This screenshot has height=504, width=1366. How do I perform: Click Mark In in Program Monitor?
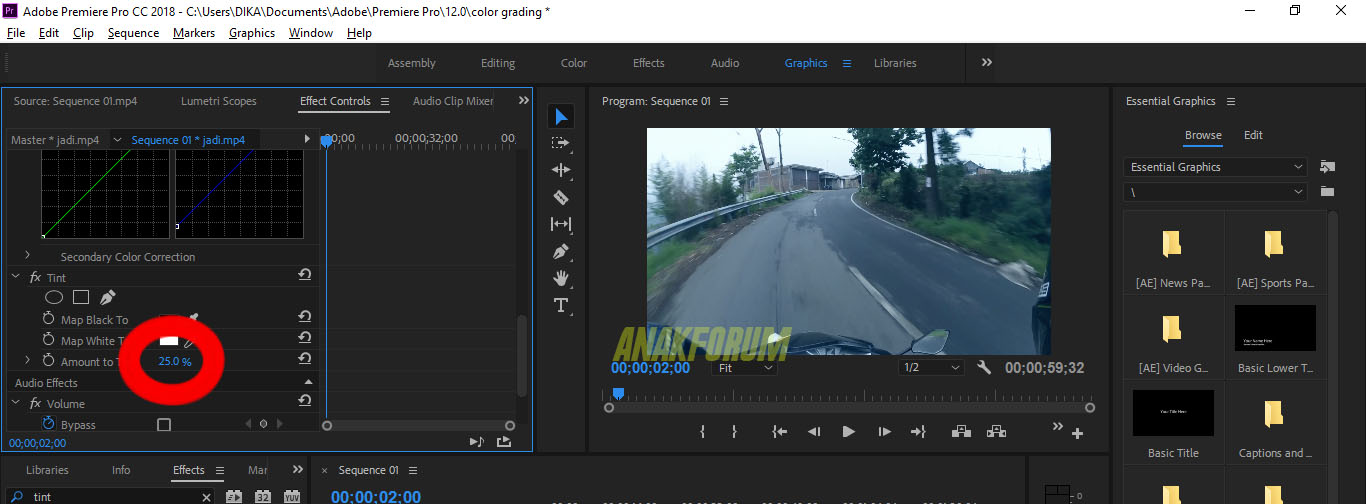703,432
